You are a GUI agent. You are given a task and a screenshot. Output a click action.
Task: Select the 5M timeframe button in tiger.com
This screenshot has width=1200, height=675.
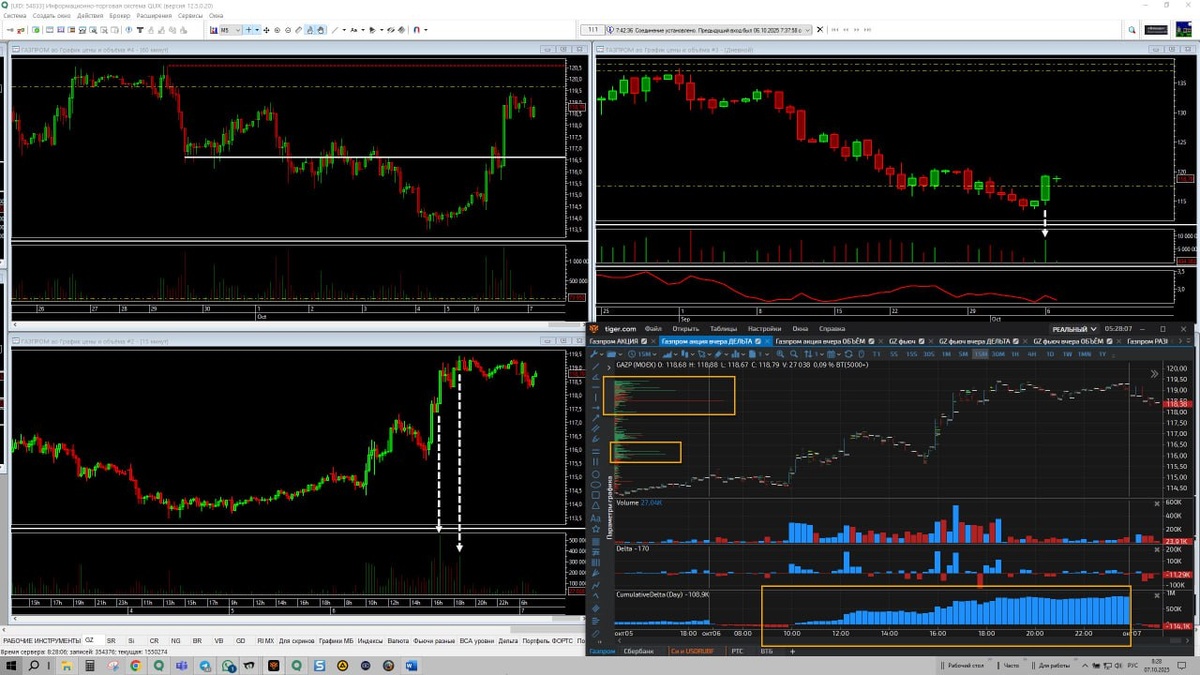click(x=963, y=352)
